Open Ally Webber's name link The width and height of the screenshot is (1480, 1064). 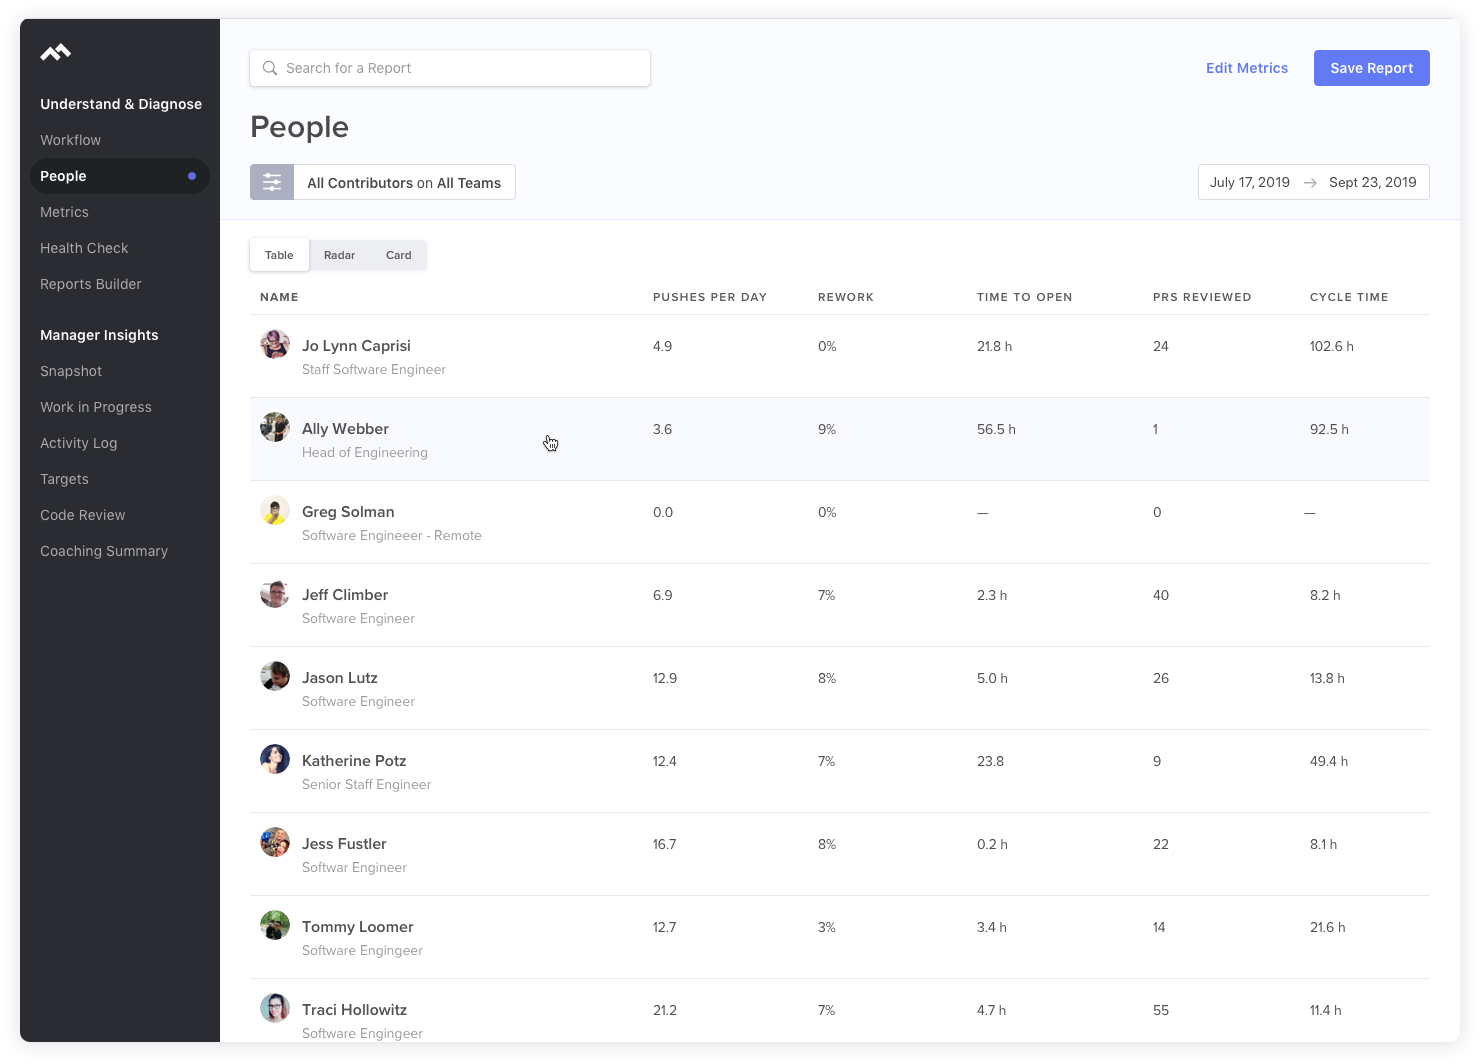(345, 429)
